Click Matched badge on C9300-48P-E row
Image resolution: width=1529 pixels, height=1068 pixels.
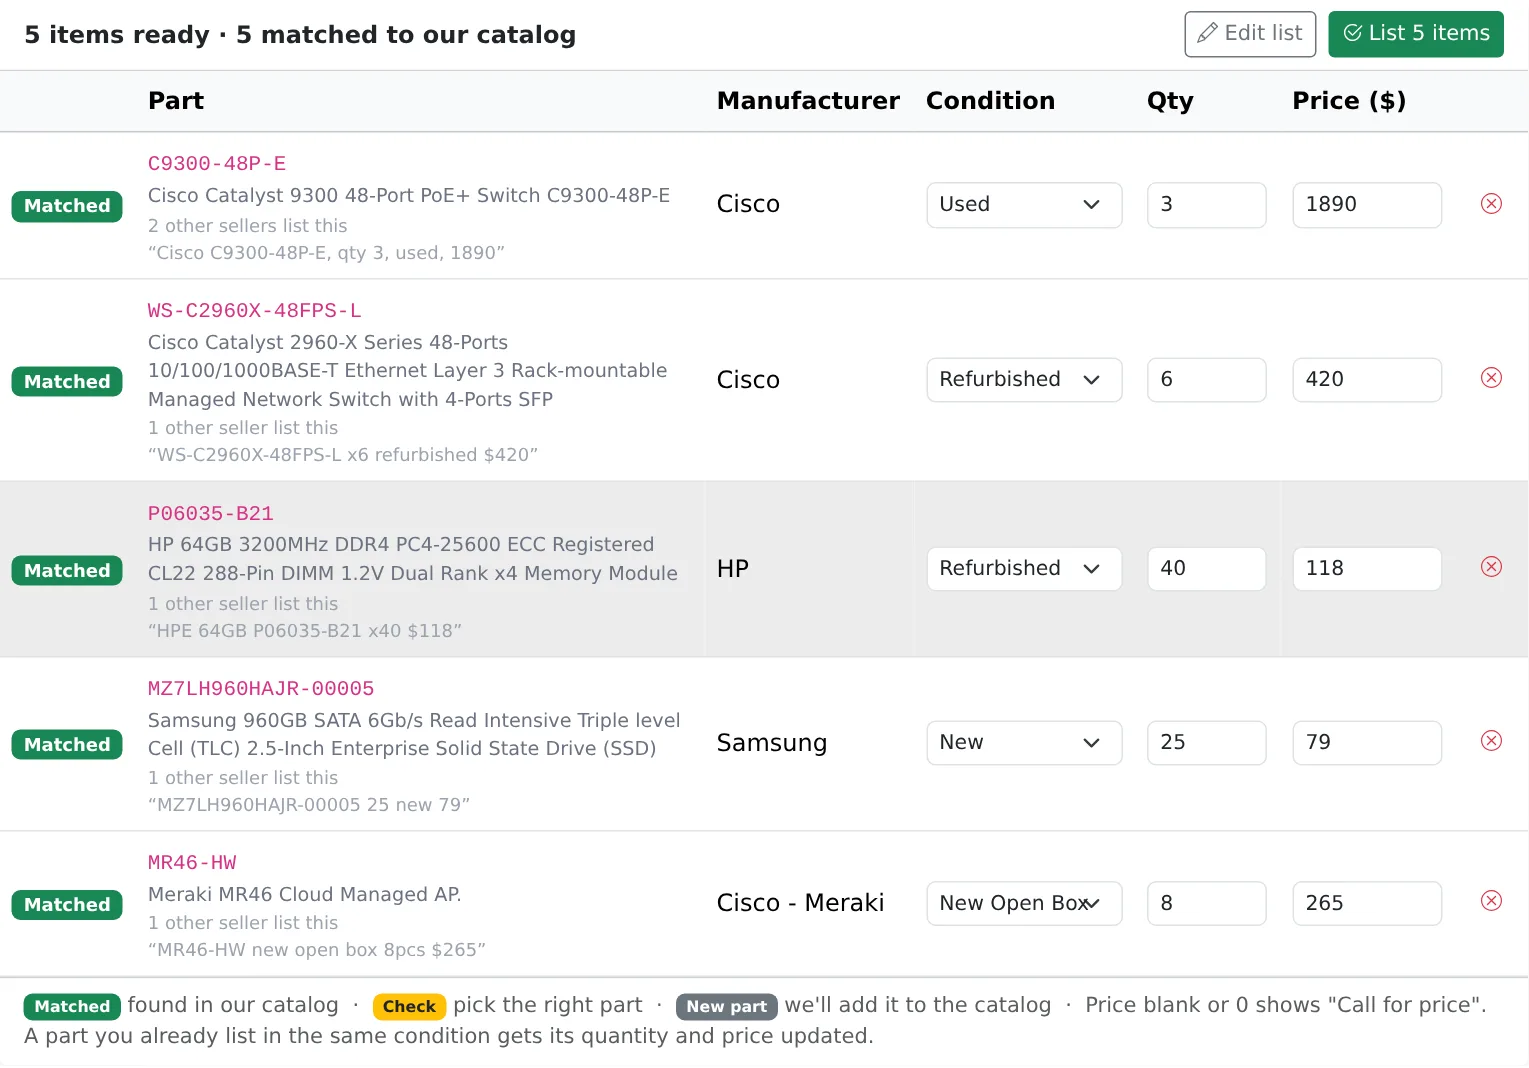coord(67,206)
